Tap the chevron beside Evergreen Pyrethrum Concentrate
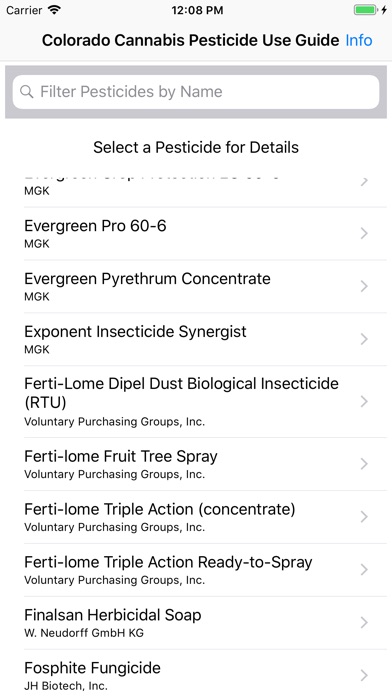392x696 pixels. (x=364, y=286)
